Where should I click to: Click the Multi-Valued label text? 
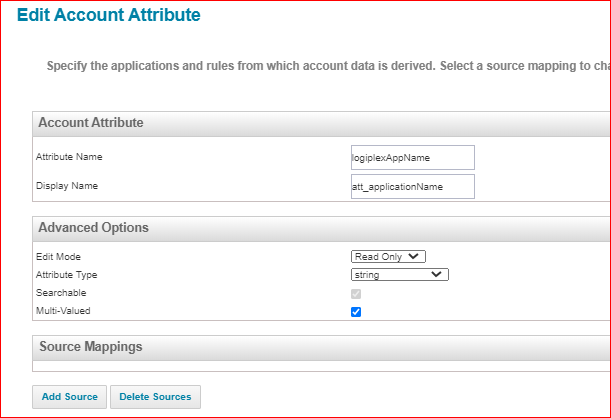65,310
